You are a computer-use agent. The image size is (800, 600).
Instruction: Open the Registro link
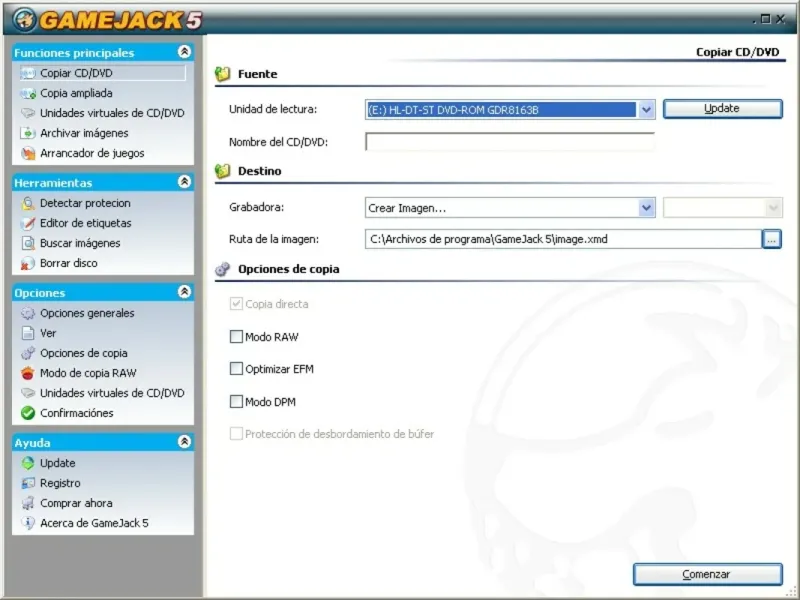(60, 483)
